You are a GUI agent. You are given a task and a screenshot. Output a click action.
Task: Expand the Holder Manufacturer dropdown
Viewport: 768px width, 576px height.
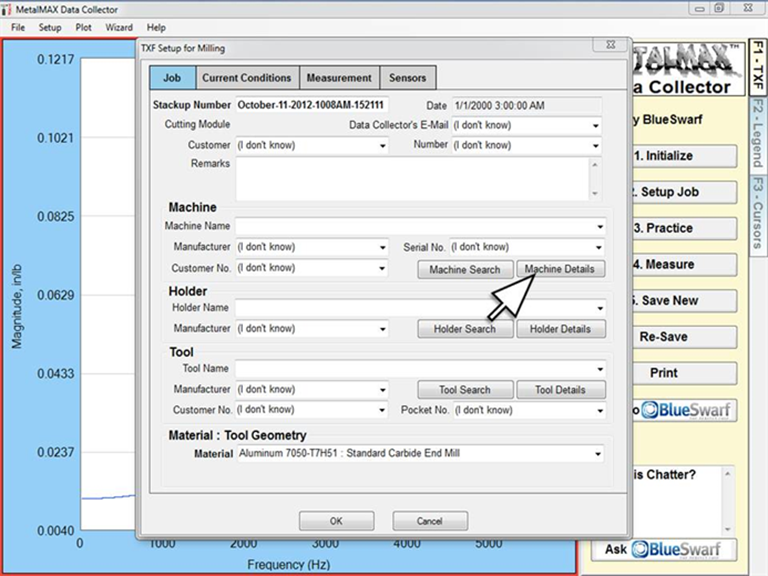tap(383, 329)
